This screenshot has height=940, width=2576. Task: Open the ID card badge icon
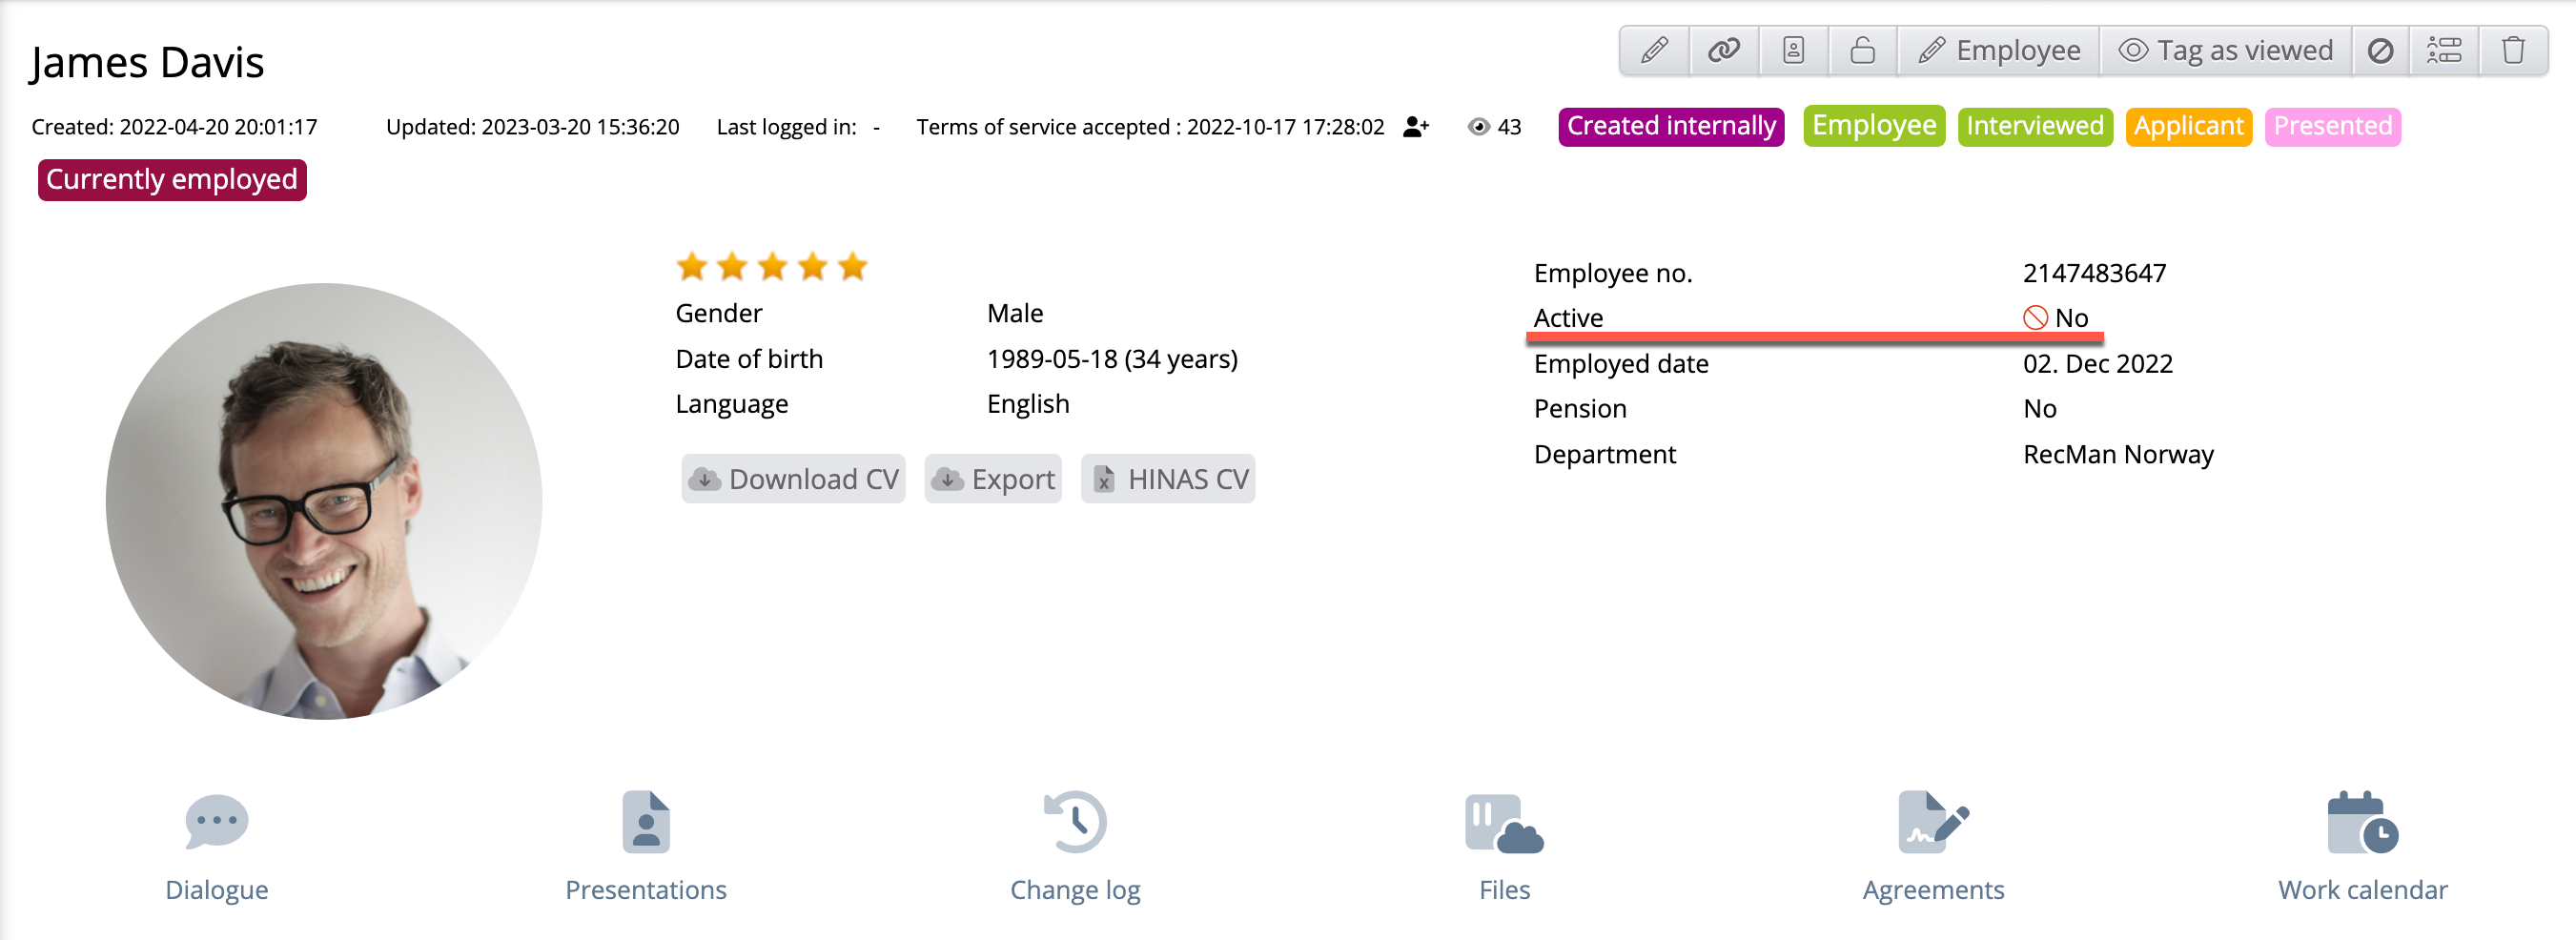point(1793,50)
